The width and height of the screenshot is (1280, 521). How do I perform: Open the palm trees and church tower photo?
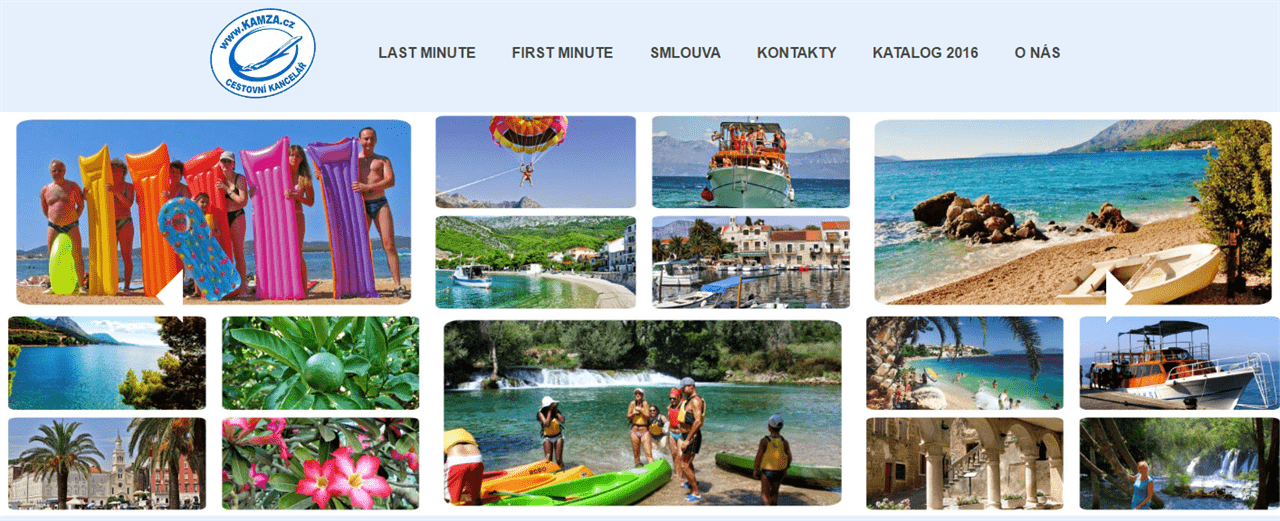pos(107,464)
